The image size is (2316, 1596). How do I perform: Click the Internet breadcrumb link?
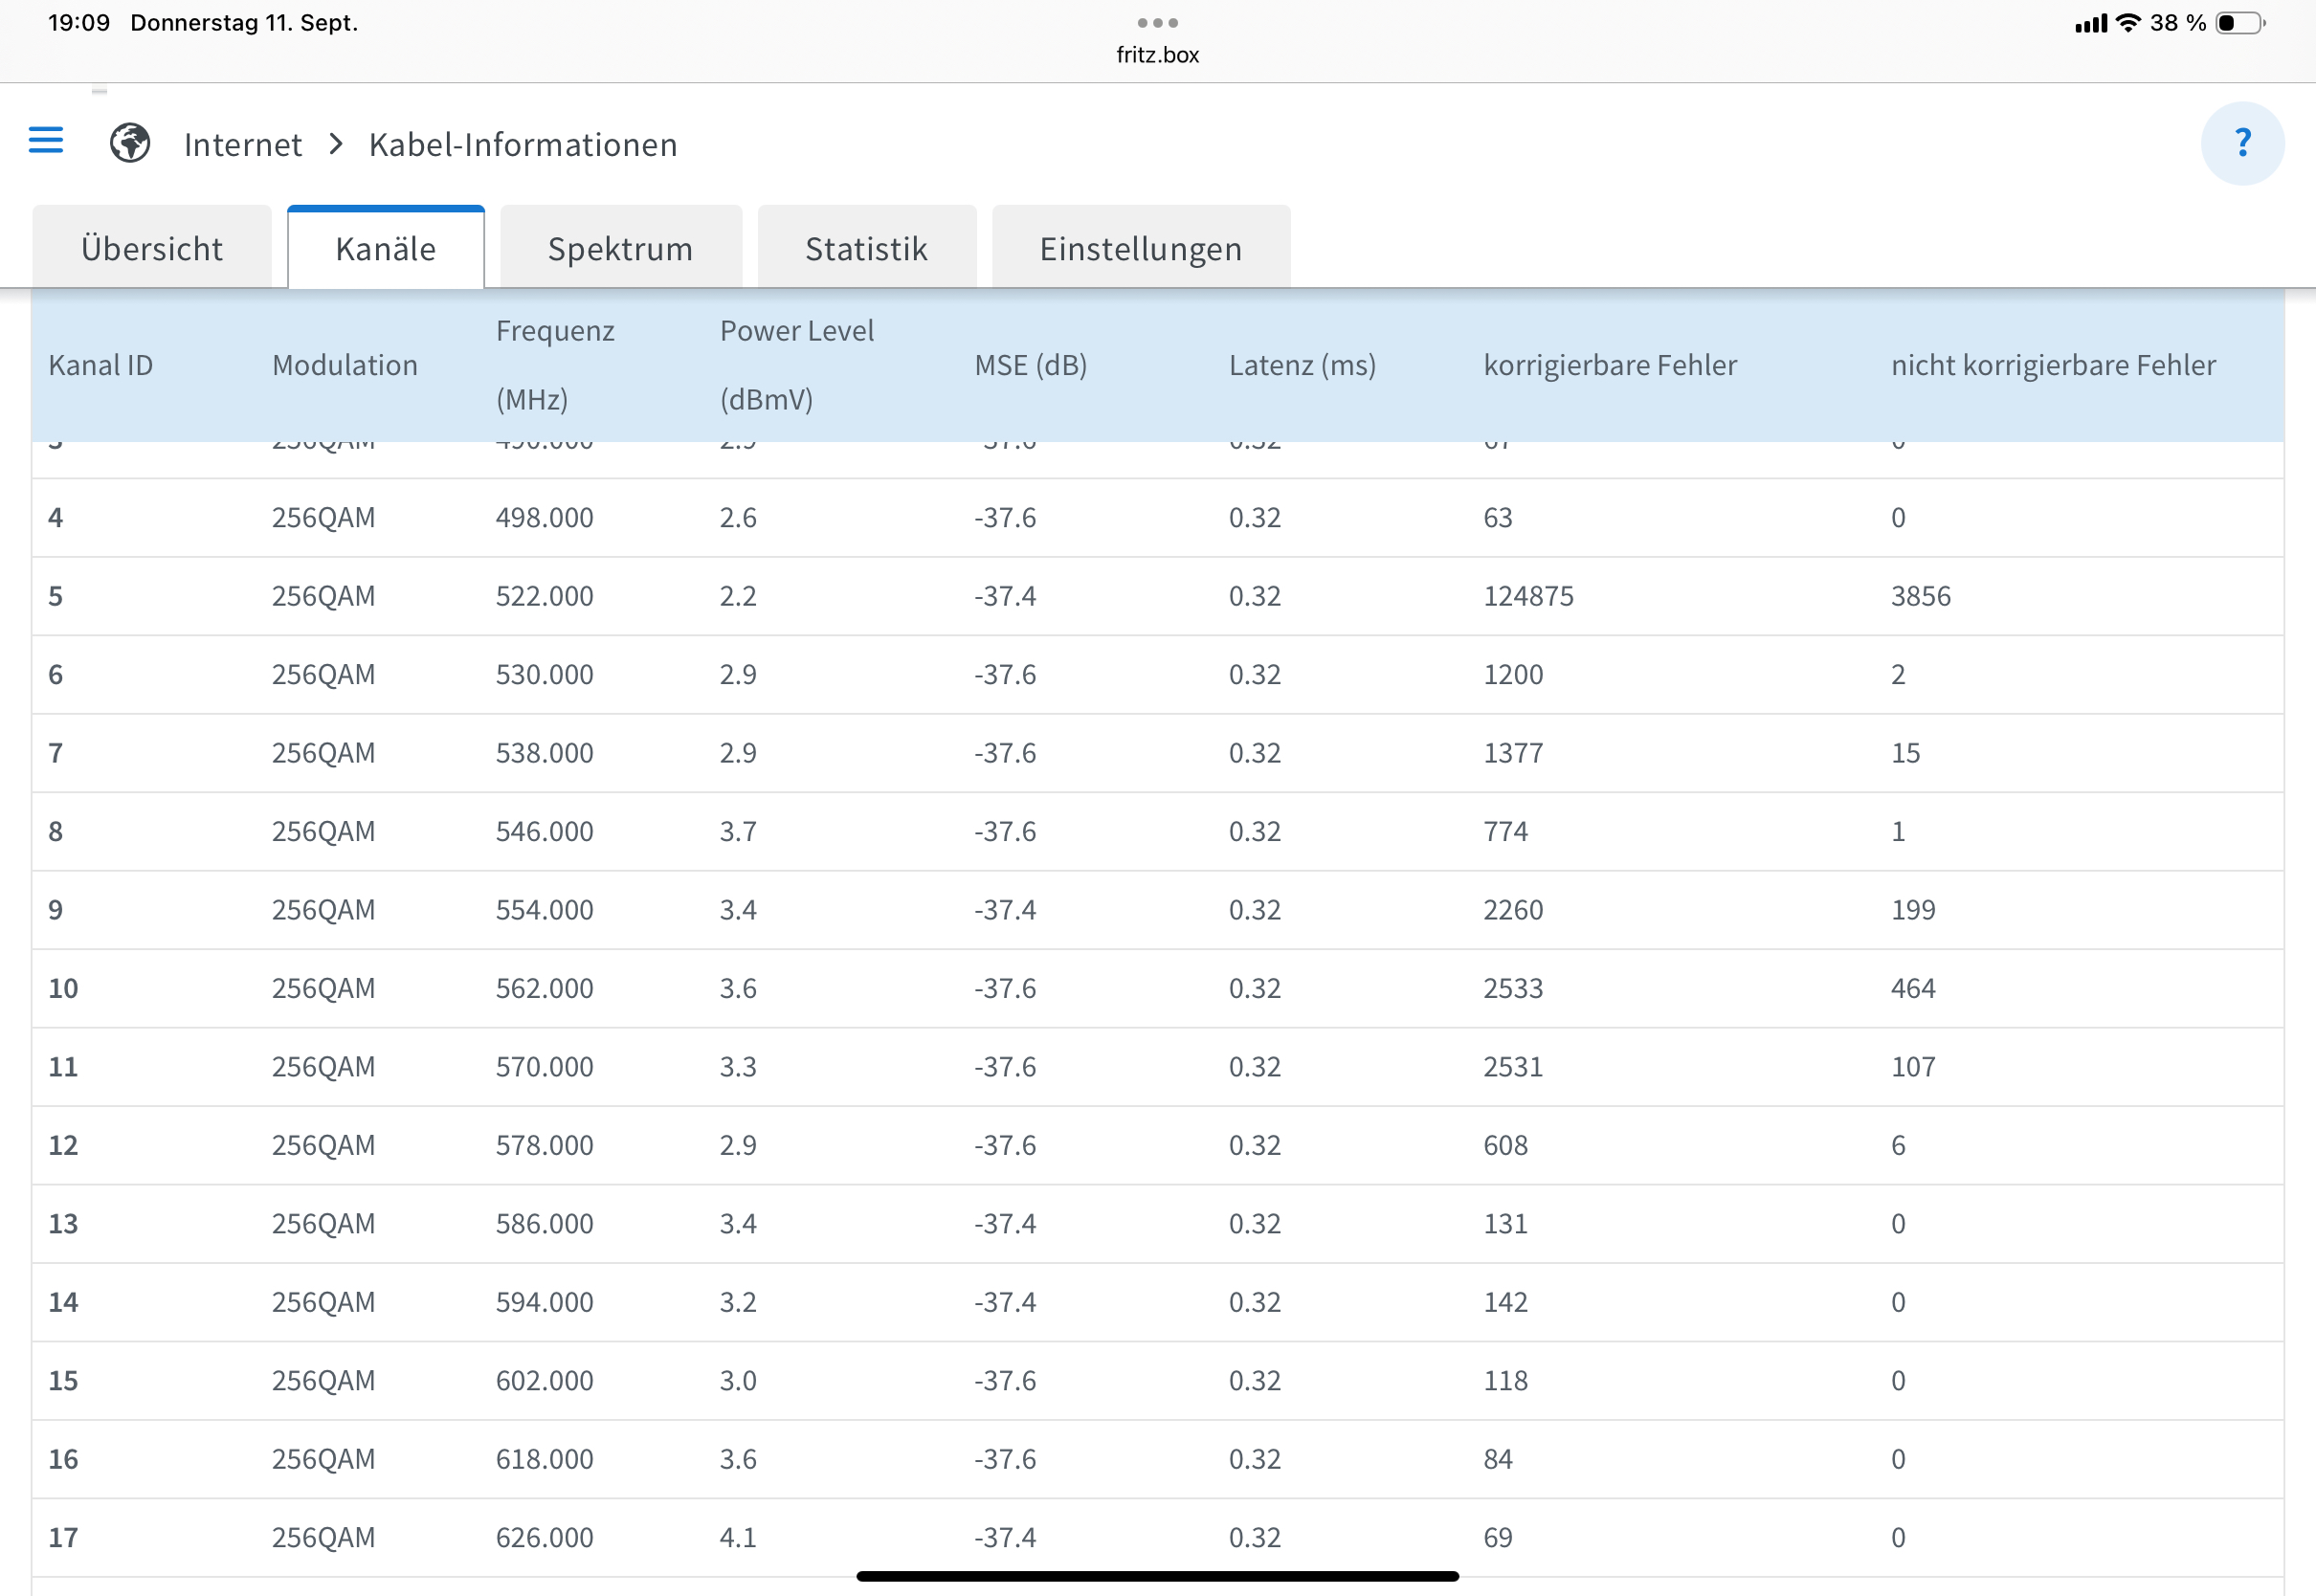[x=243, y=145]
